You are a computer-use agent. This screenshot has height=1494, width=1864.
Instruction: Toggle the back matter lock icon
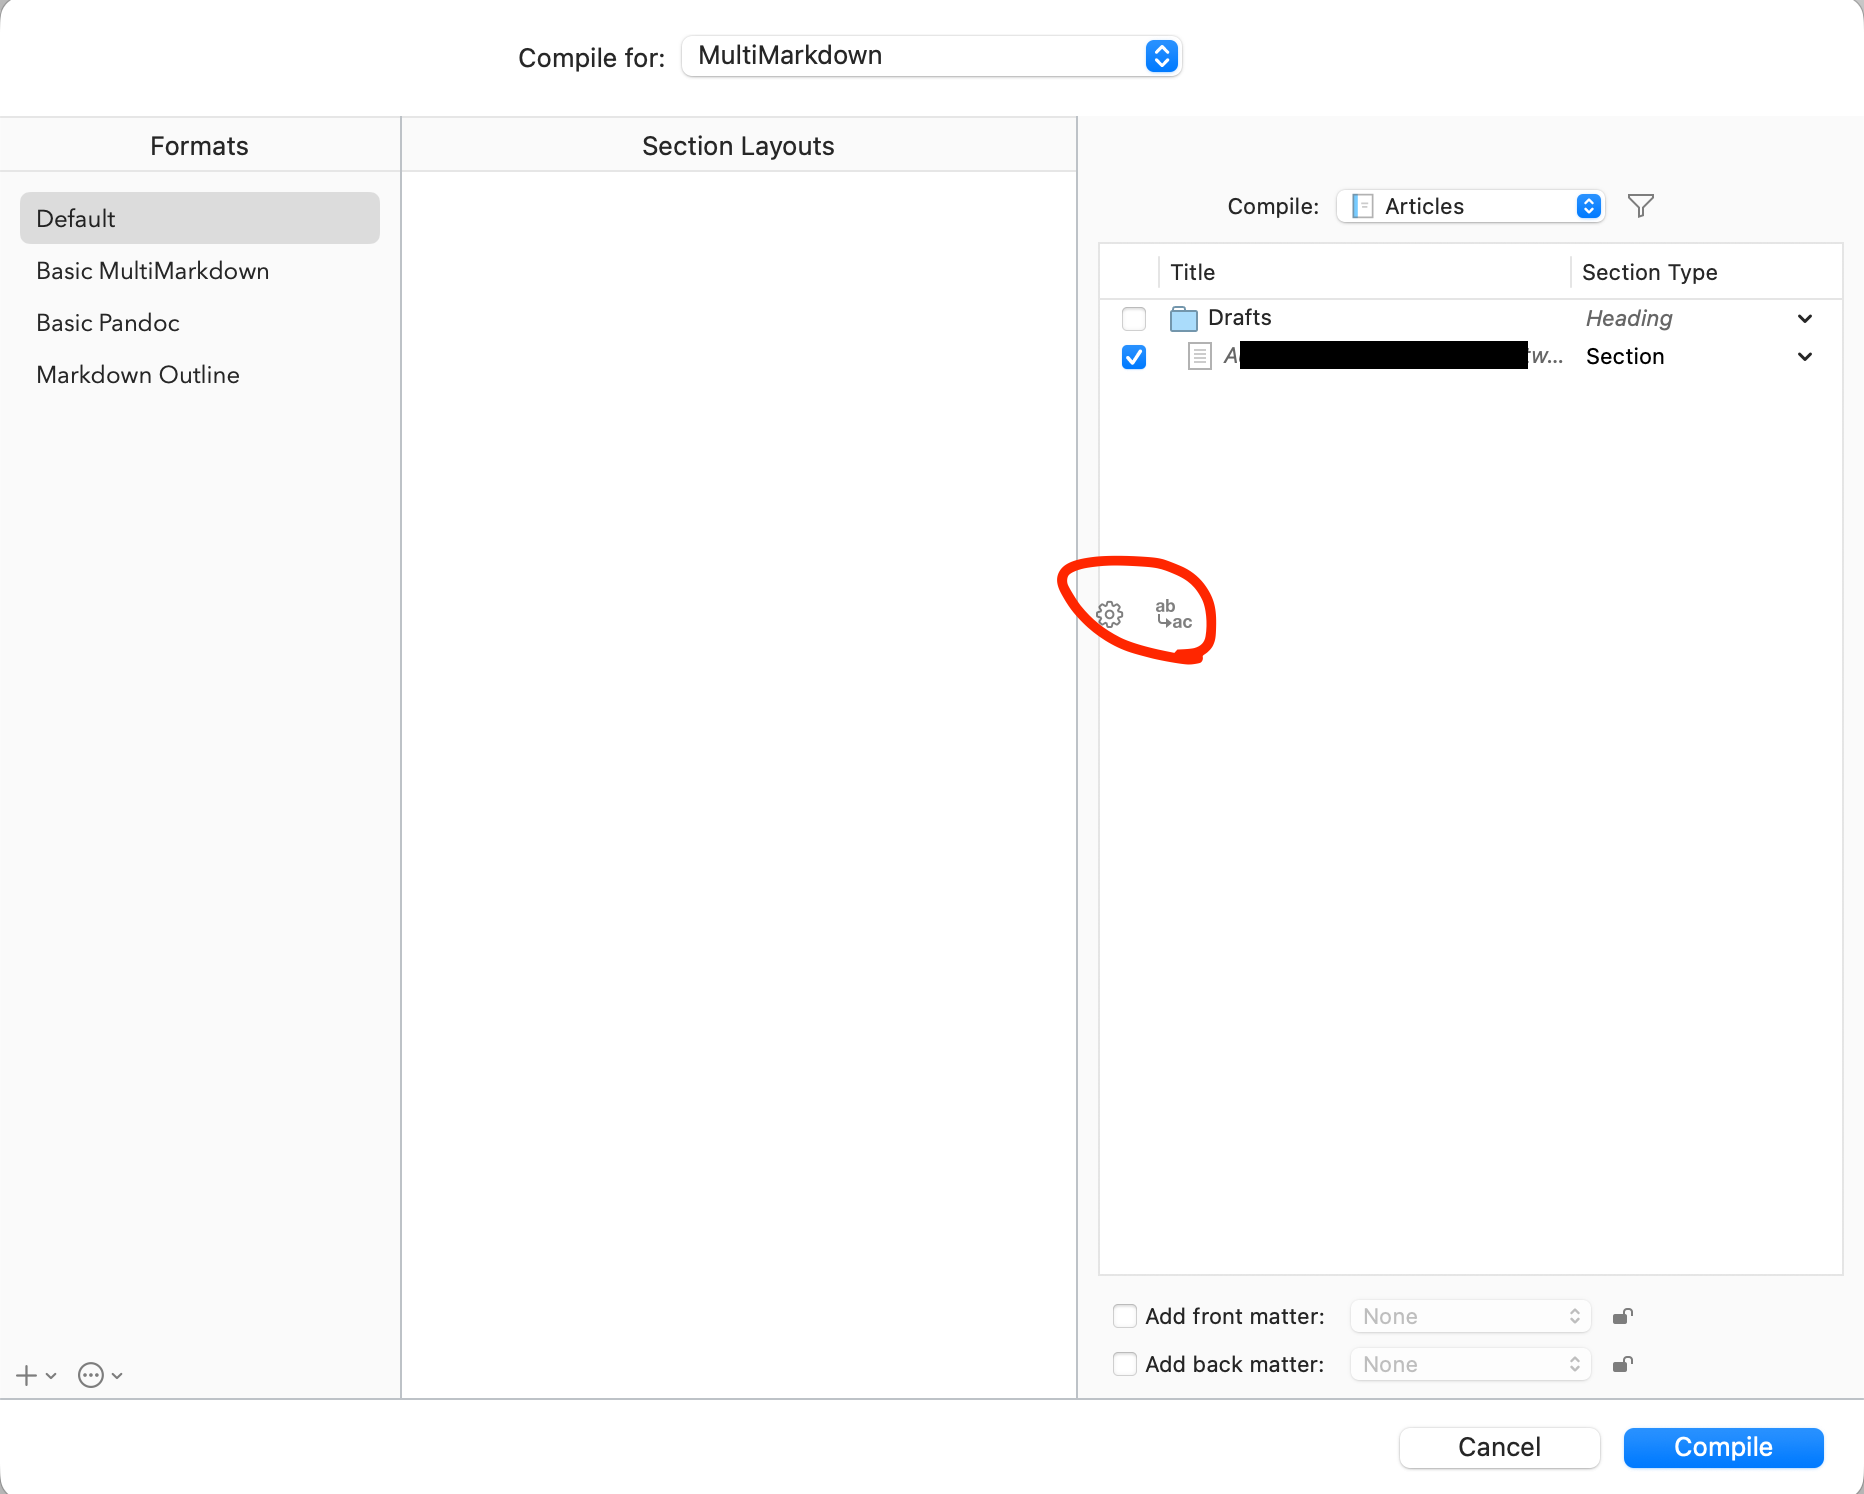pyautogui.click(x=1623, y=1364)
